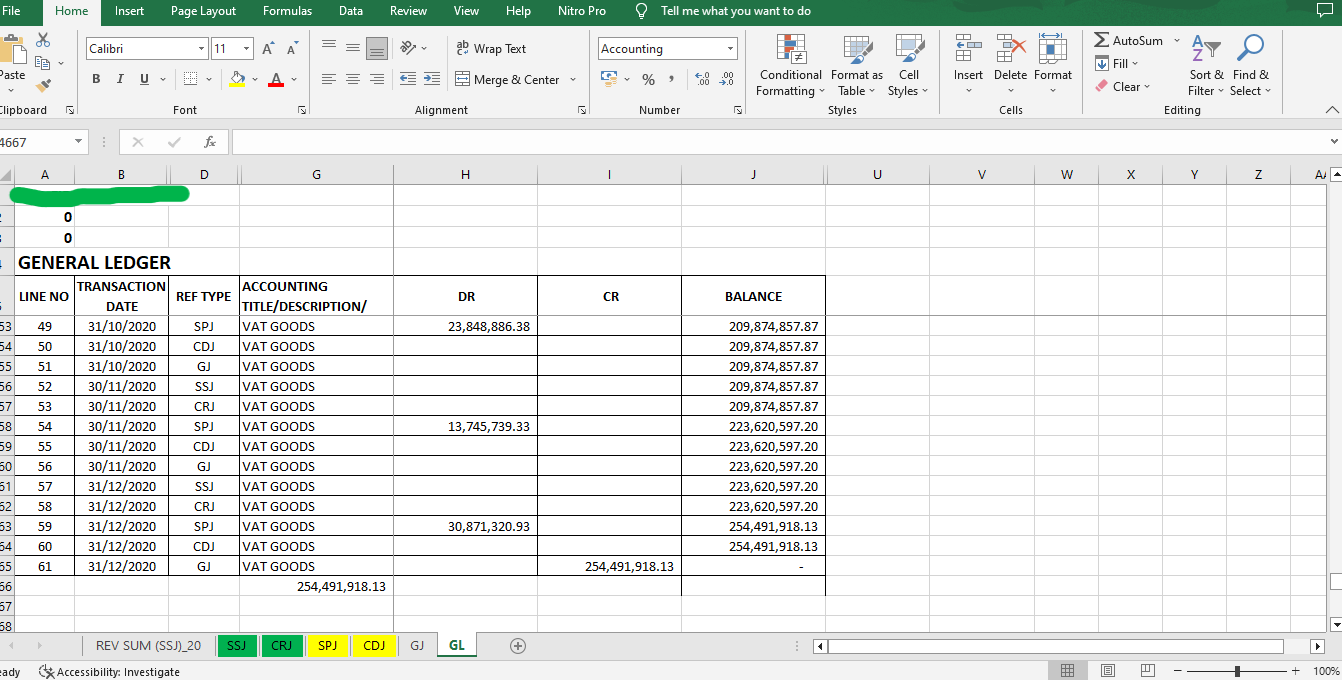The width and height of the screenshot is (1342, 680).
Task: Click the Orientation text angle icon
Action: pyautogui.click(x=408, y=48)
